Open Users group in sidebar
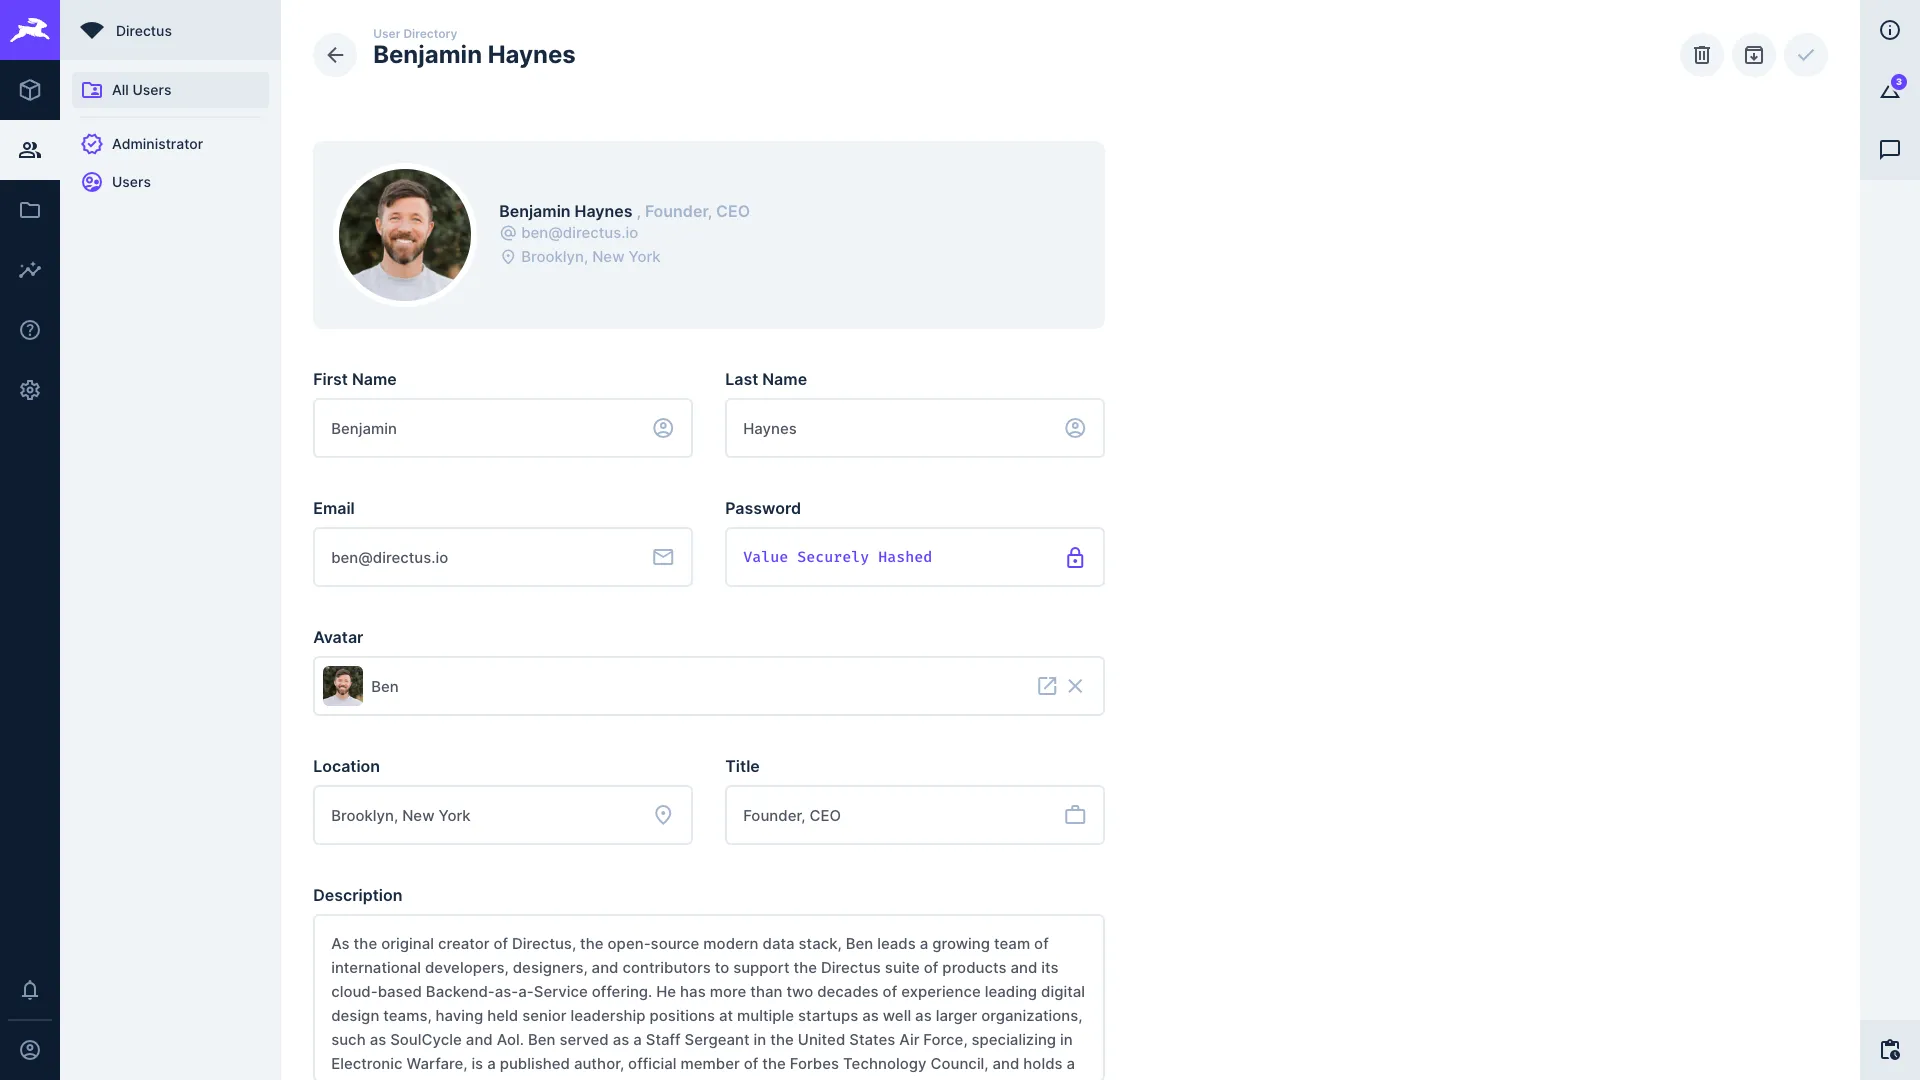Image resolution: width=1920 pixels, height=1080 pixels. (x=132, y=181)
